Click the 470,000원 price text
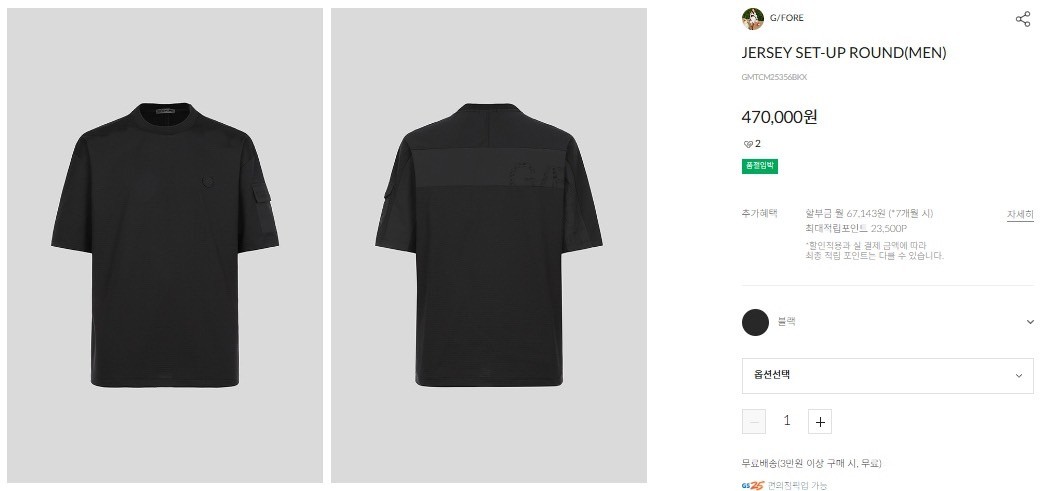Screen dimensions: 1054x491 pyautogui.click(x=779, y=117)
